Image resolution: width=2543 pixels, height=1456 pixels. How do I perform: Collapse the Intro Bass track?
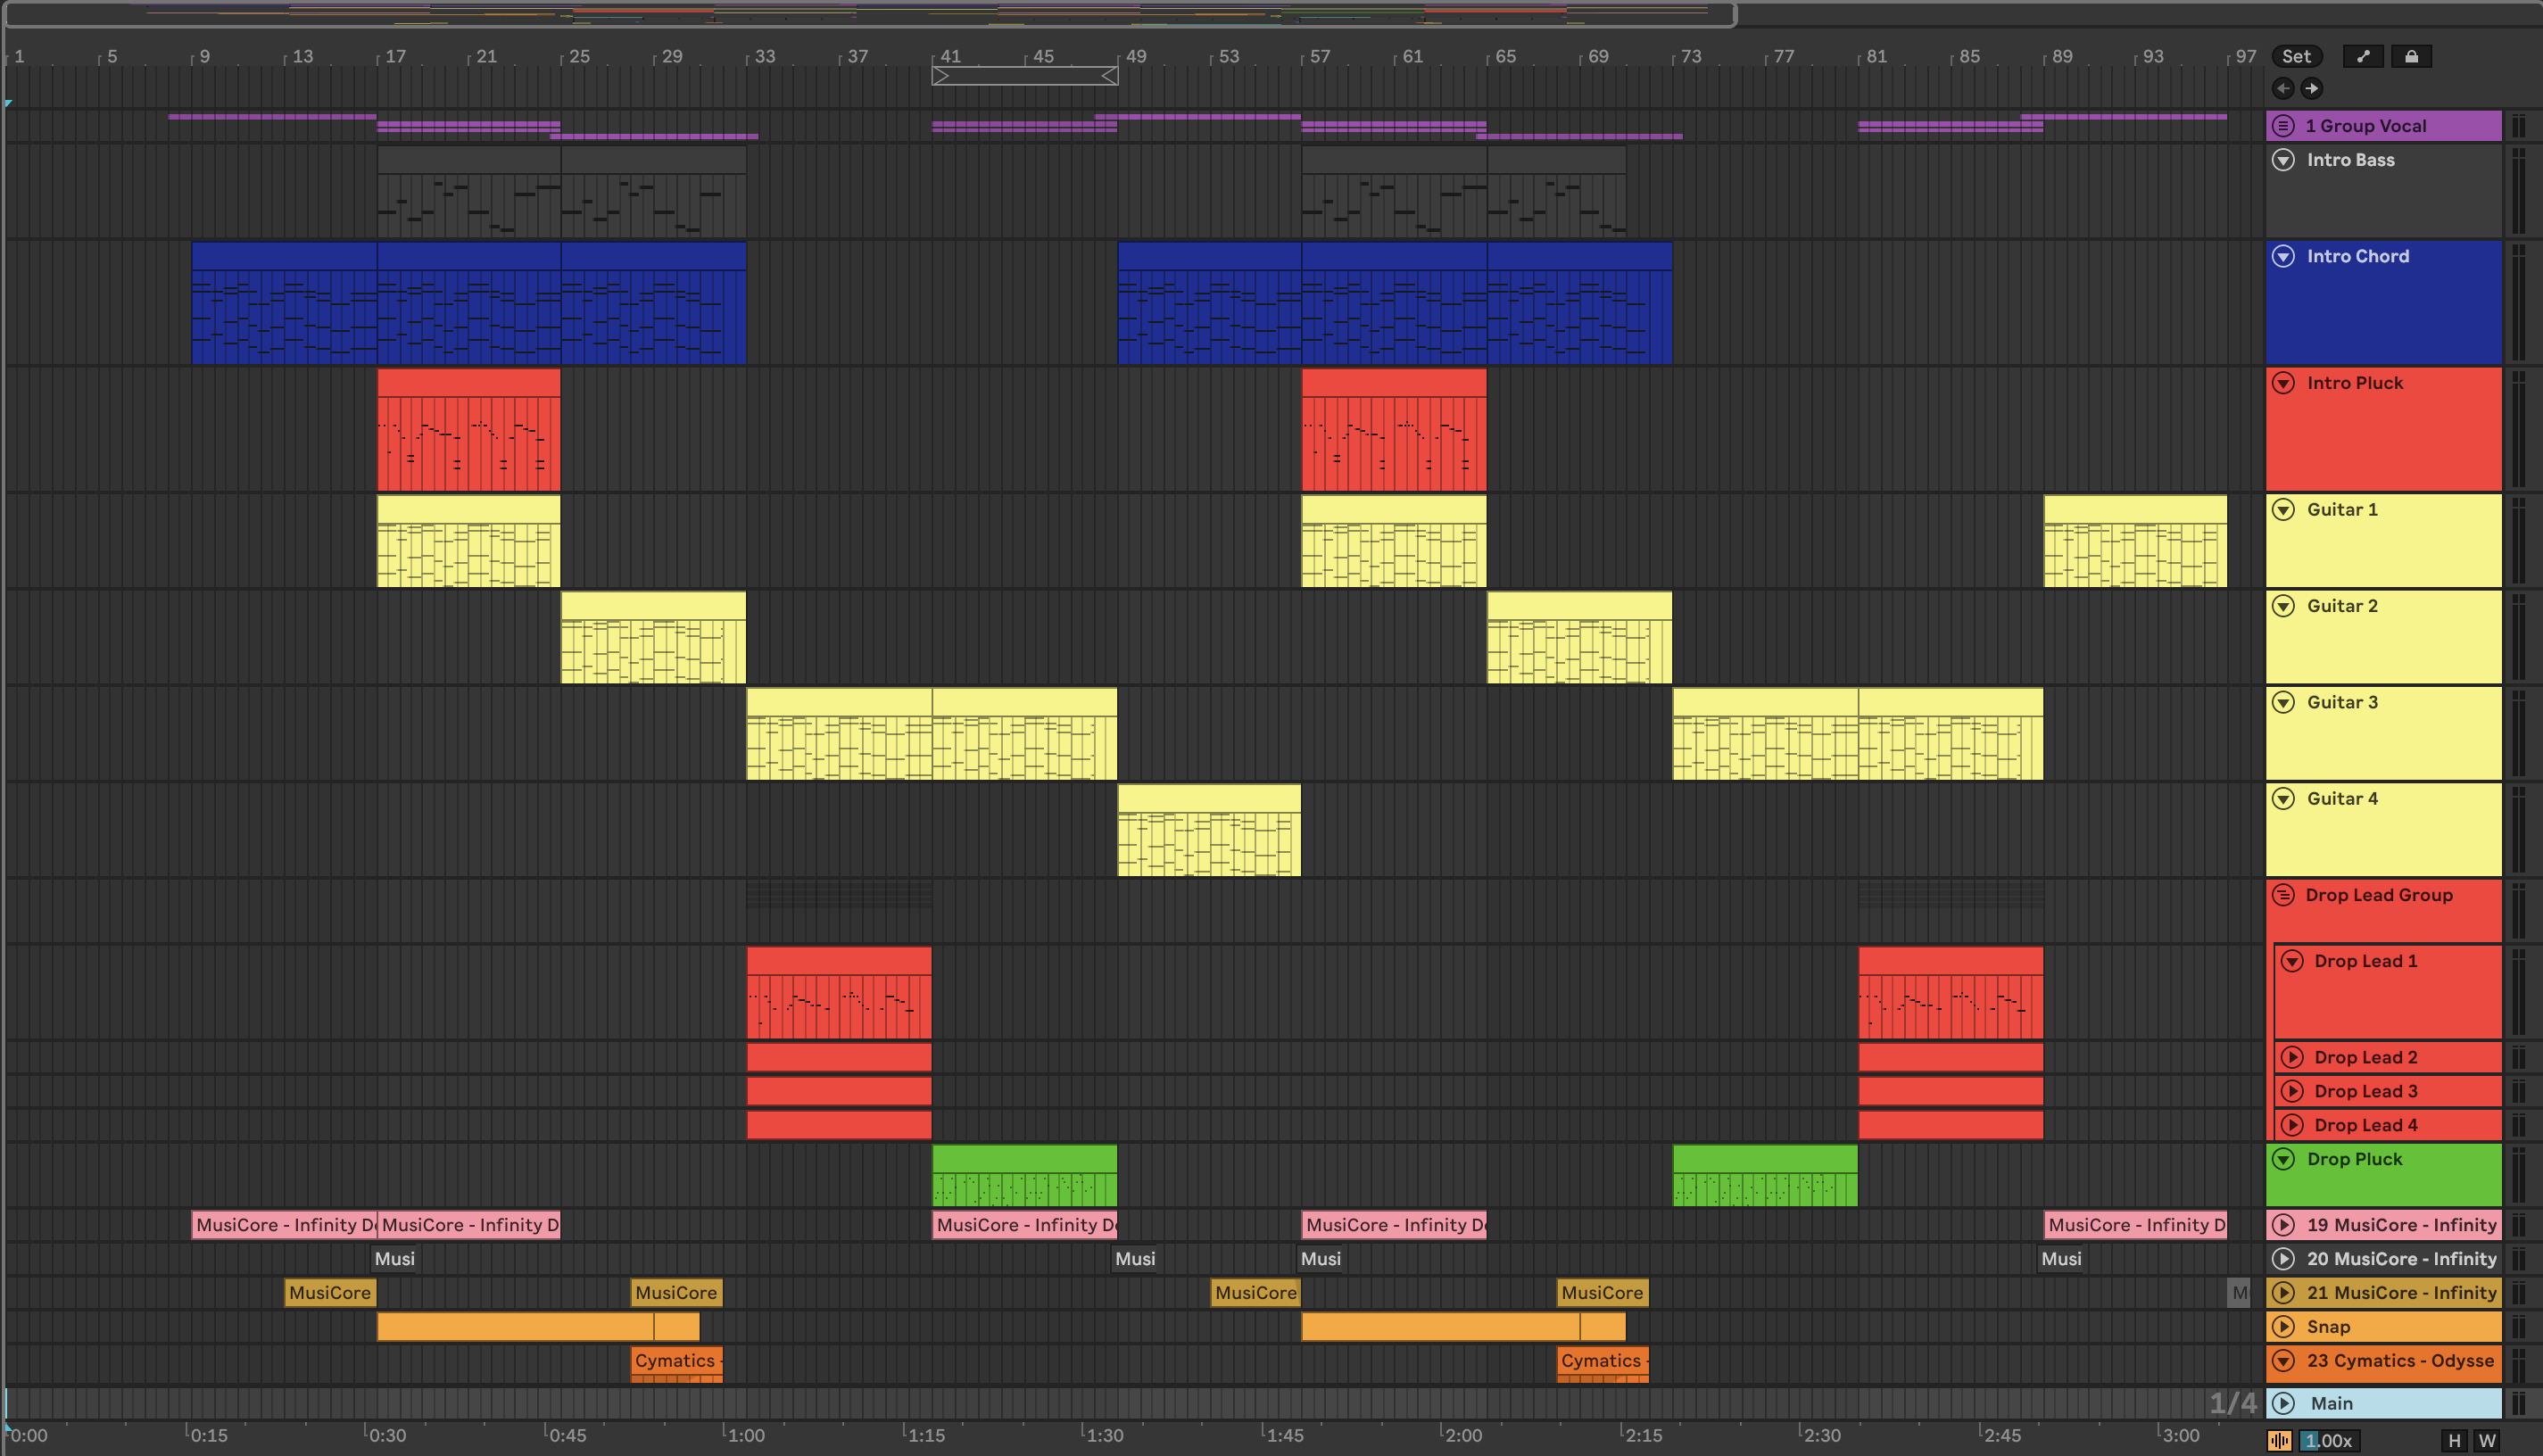(x=2283, y=160)
